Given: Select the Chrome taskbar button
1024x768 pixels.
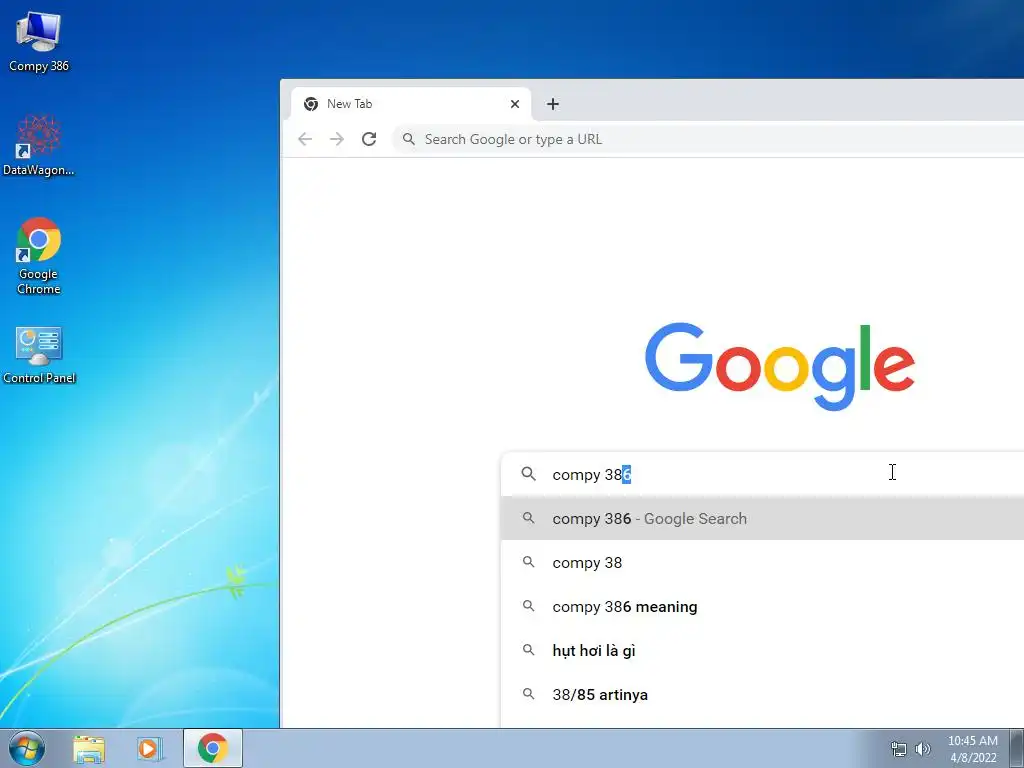Looking at the screenshot, I should (213, 748).
